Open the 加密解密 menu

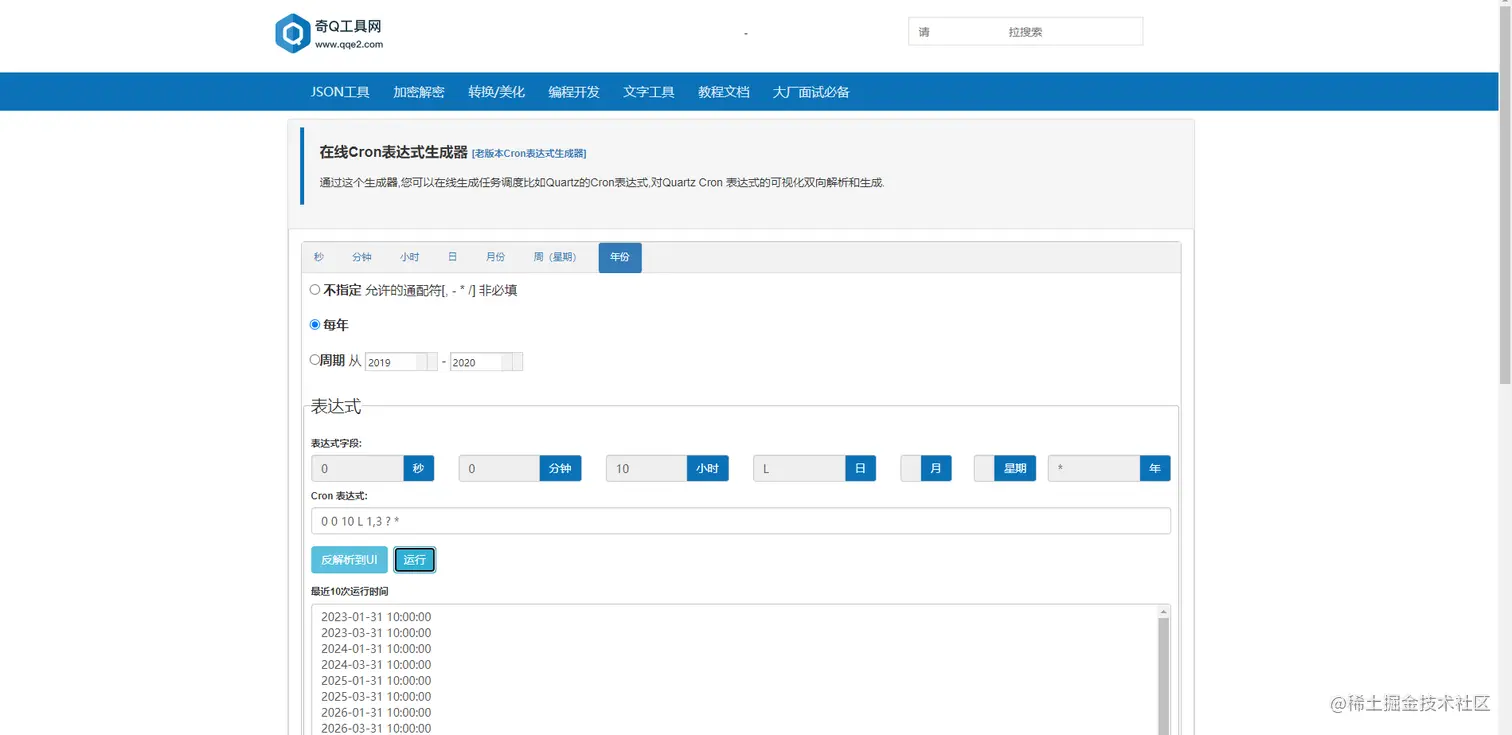click(419, 92)
